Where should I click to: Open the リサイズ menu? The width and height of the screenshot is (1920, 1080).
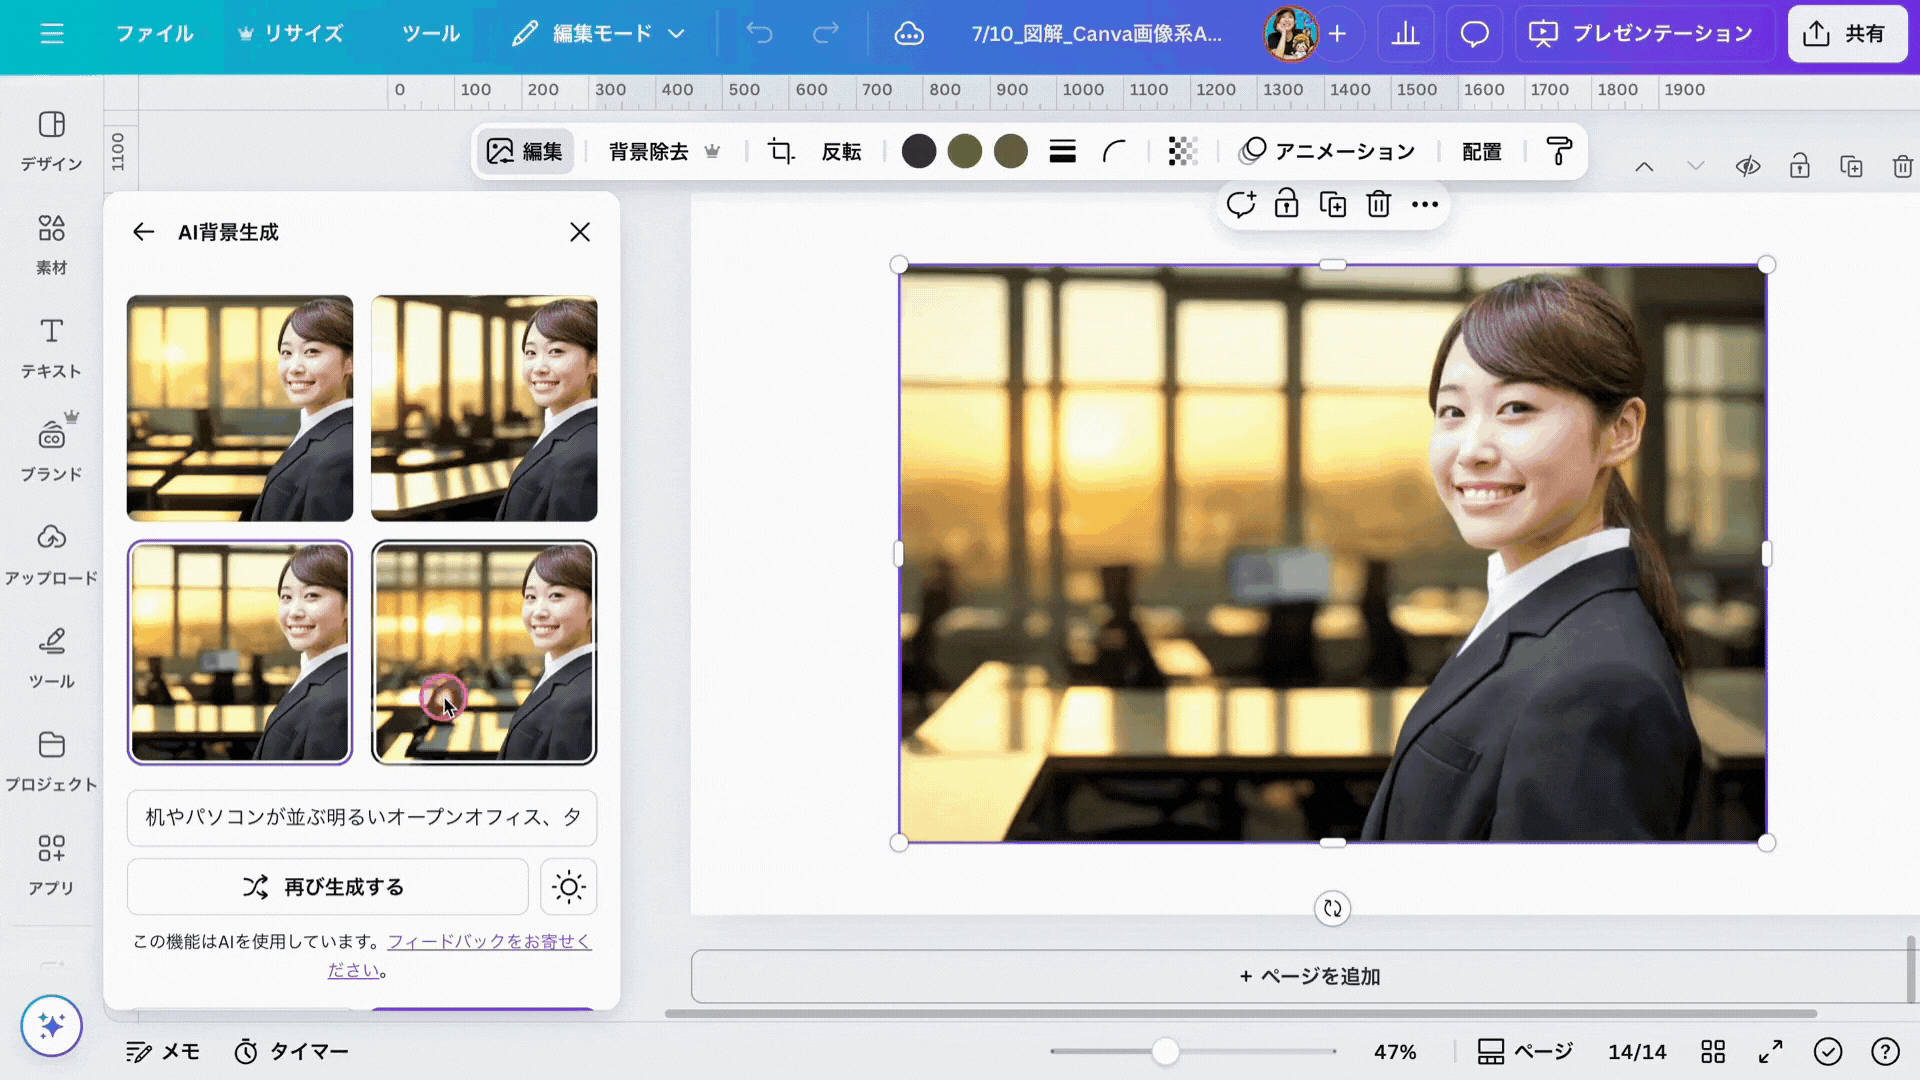(x=290, y=34)
